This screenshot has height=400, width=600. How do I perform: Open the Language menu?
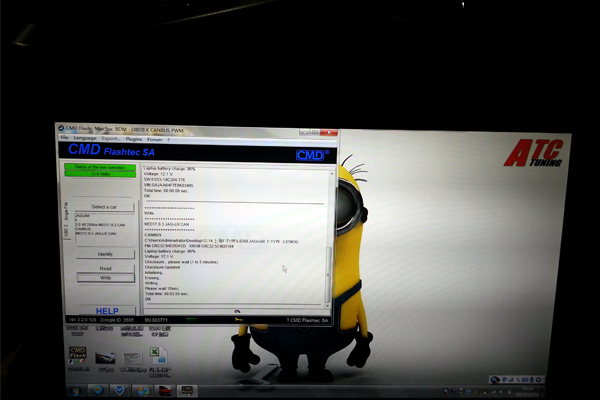point(85,138)
